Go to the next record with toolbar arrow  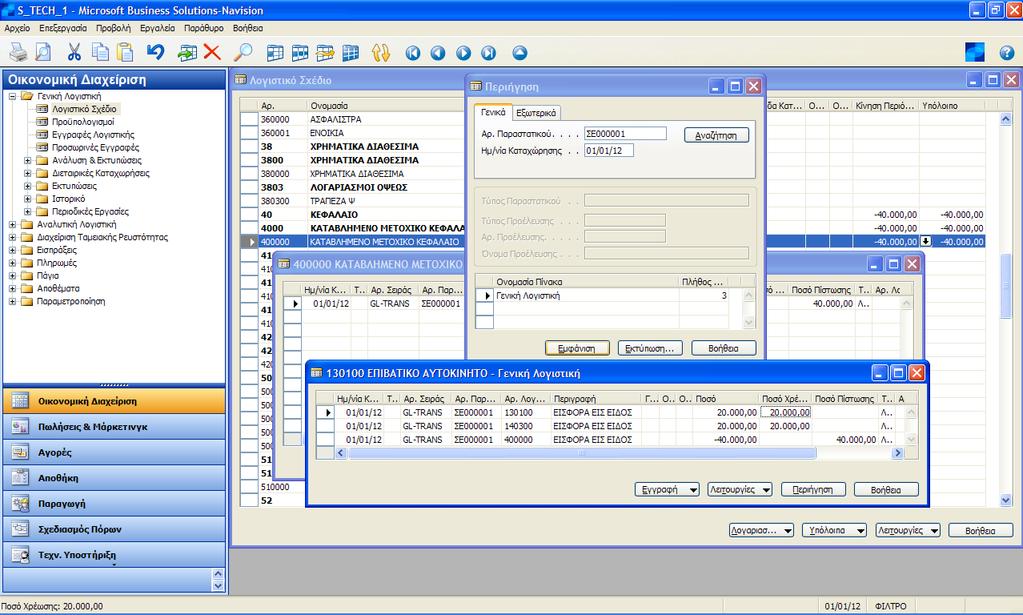click(x=463, y=53)
